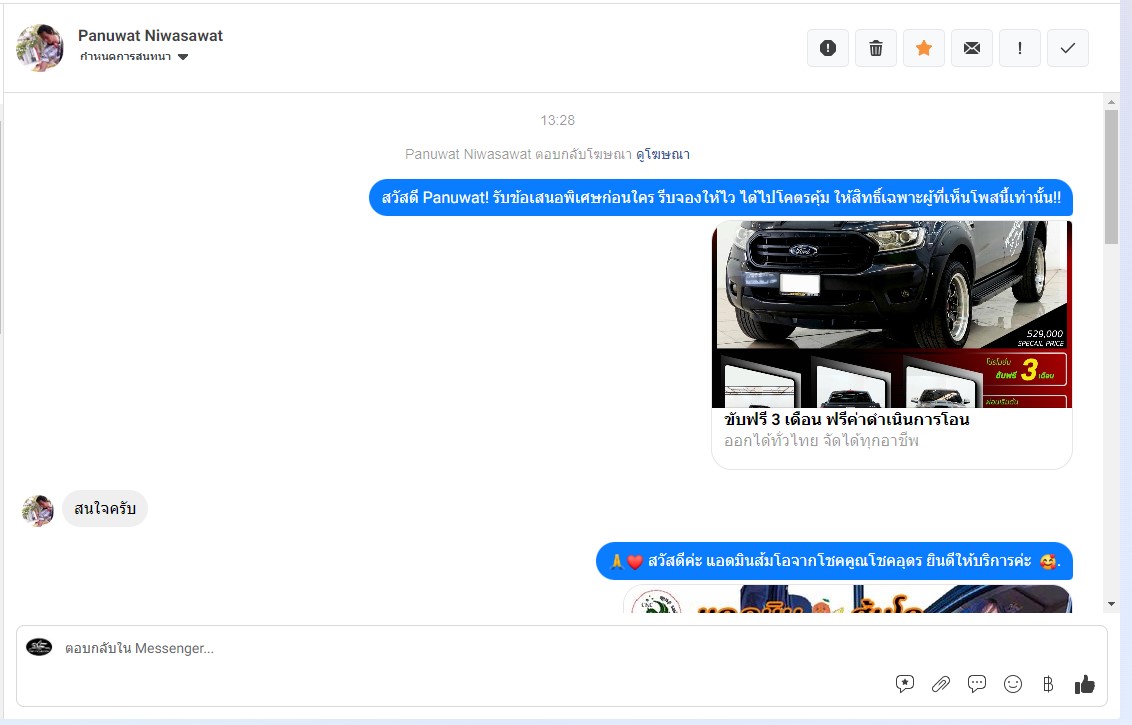Open Panuwat Niwasawat's profile picture in header
This screenshot has height=725, width=1132.
(40, 48)
